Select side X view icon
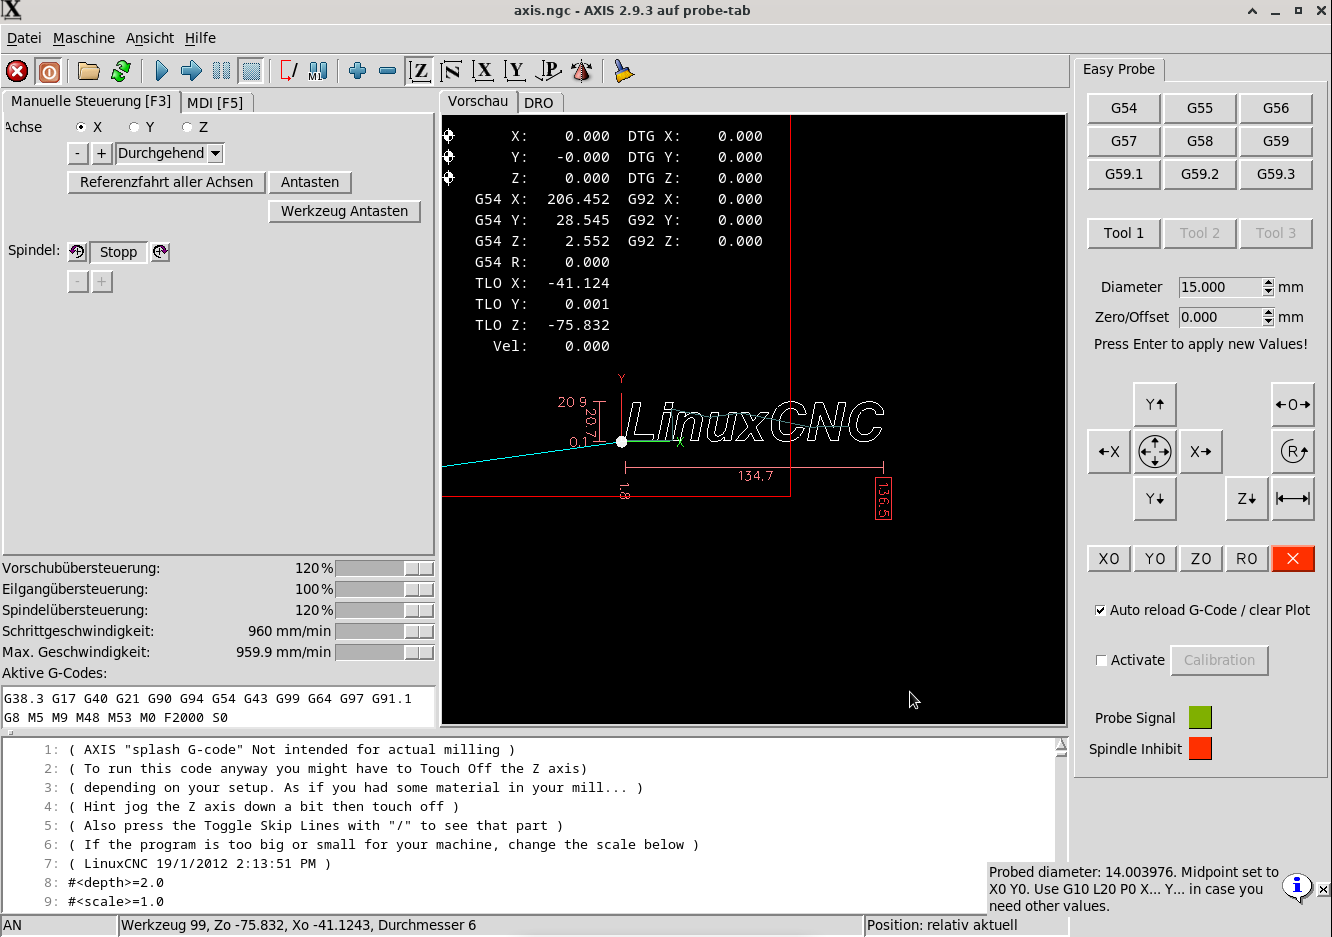This screenshot has height=937, width=1332. point(483,71)
